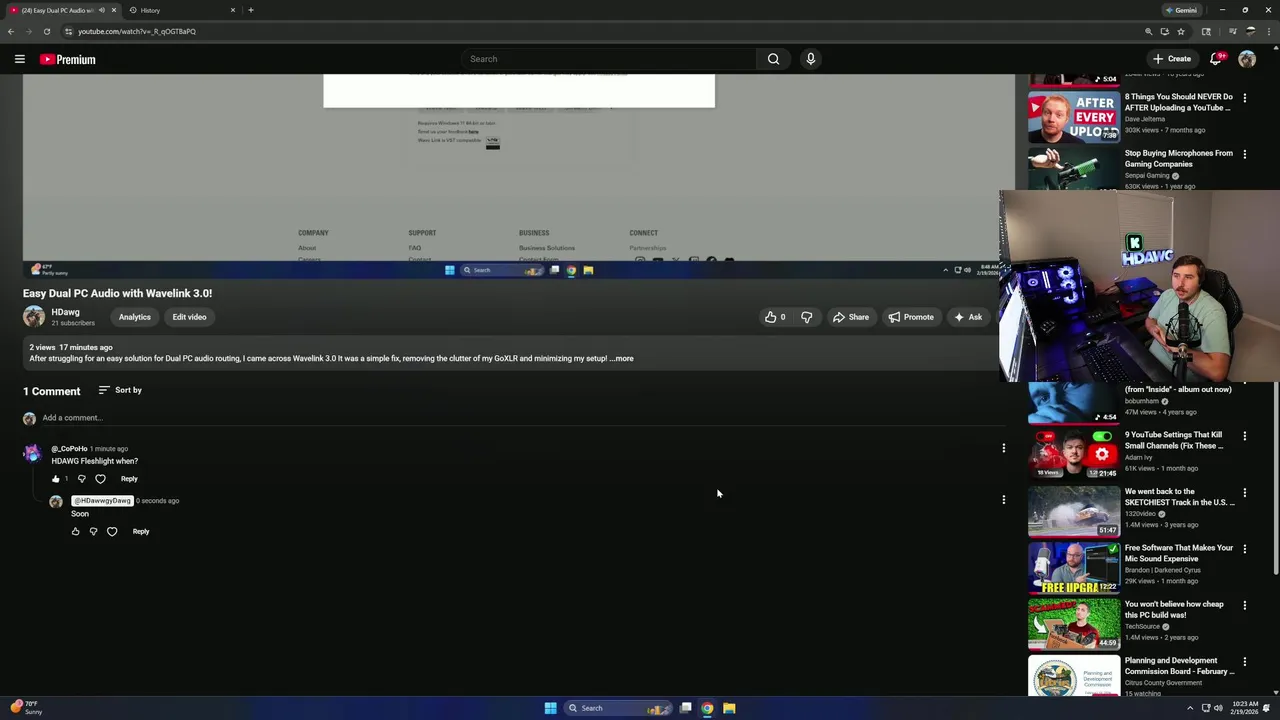The height and width of the screenshot is (720, 1280).
Task: Open the Ask AI button
Action: coord(967,317)
